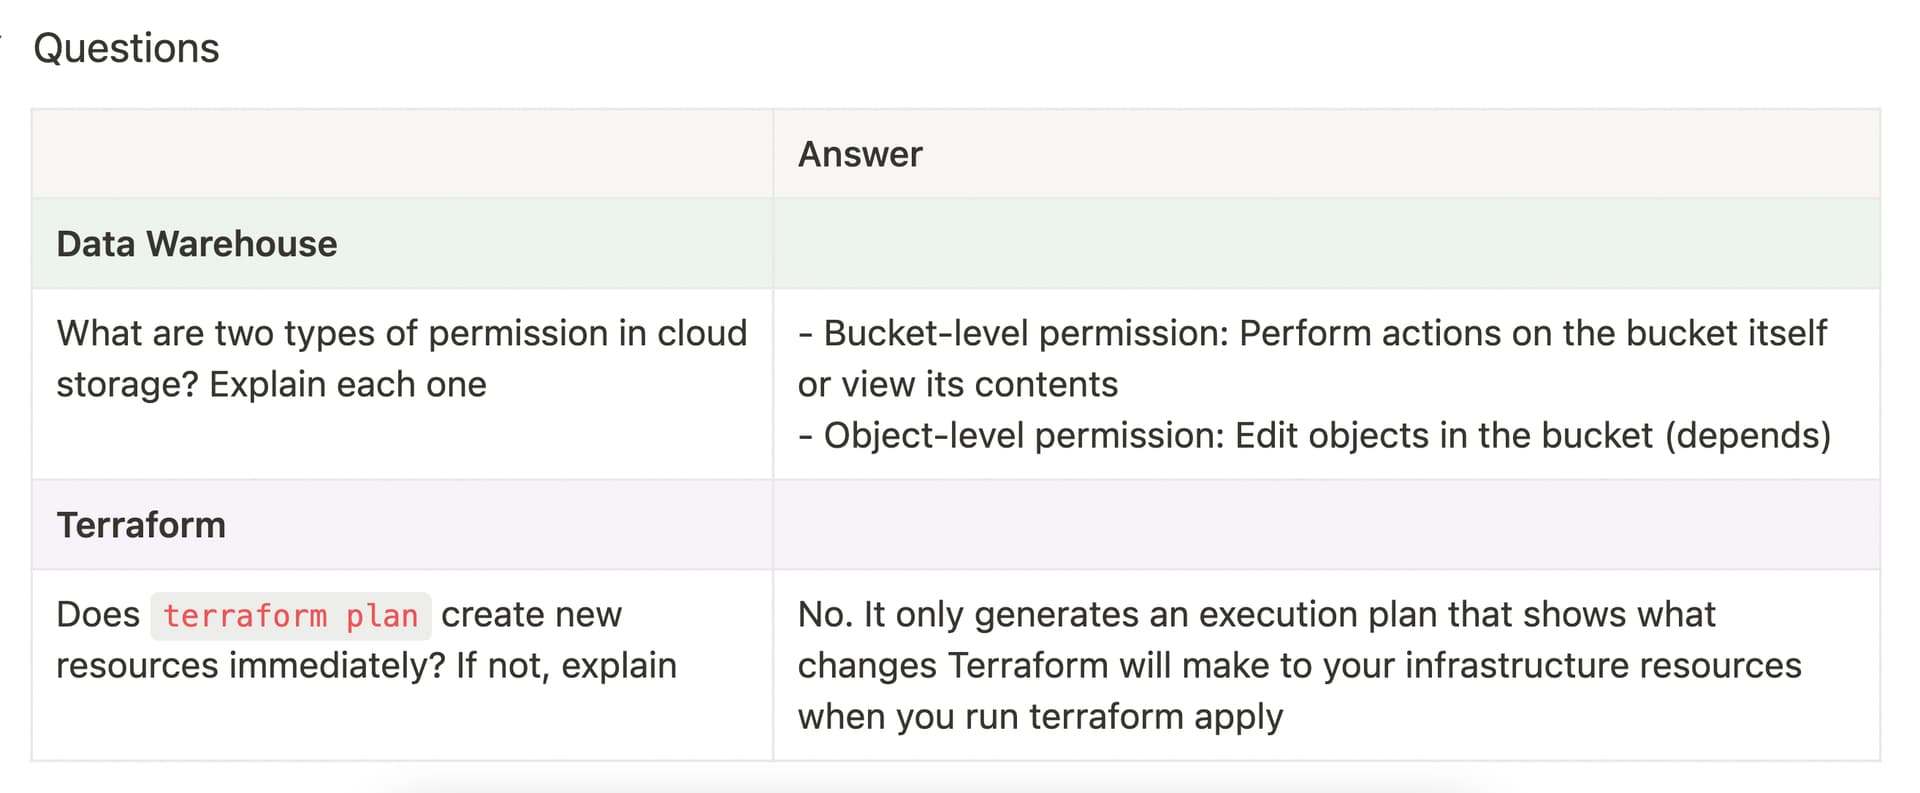Image resolution: width=1920 pixels, height=793 pixels.
Task: Click the 'when you run terraform apply' line
Action: [x=1039, y=716]
